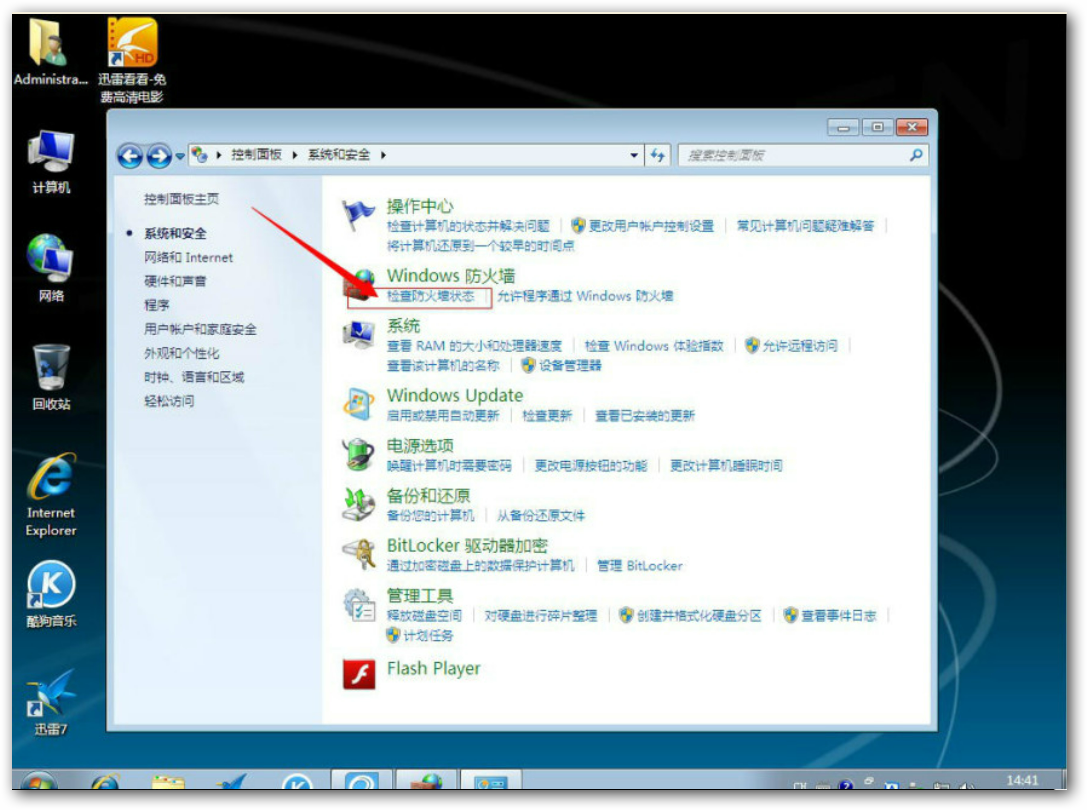Image resolution: width=1087 pixels, height=810 pixels.
Task: Refresh the control panel address bar
Action: click(x=657, y=155)
